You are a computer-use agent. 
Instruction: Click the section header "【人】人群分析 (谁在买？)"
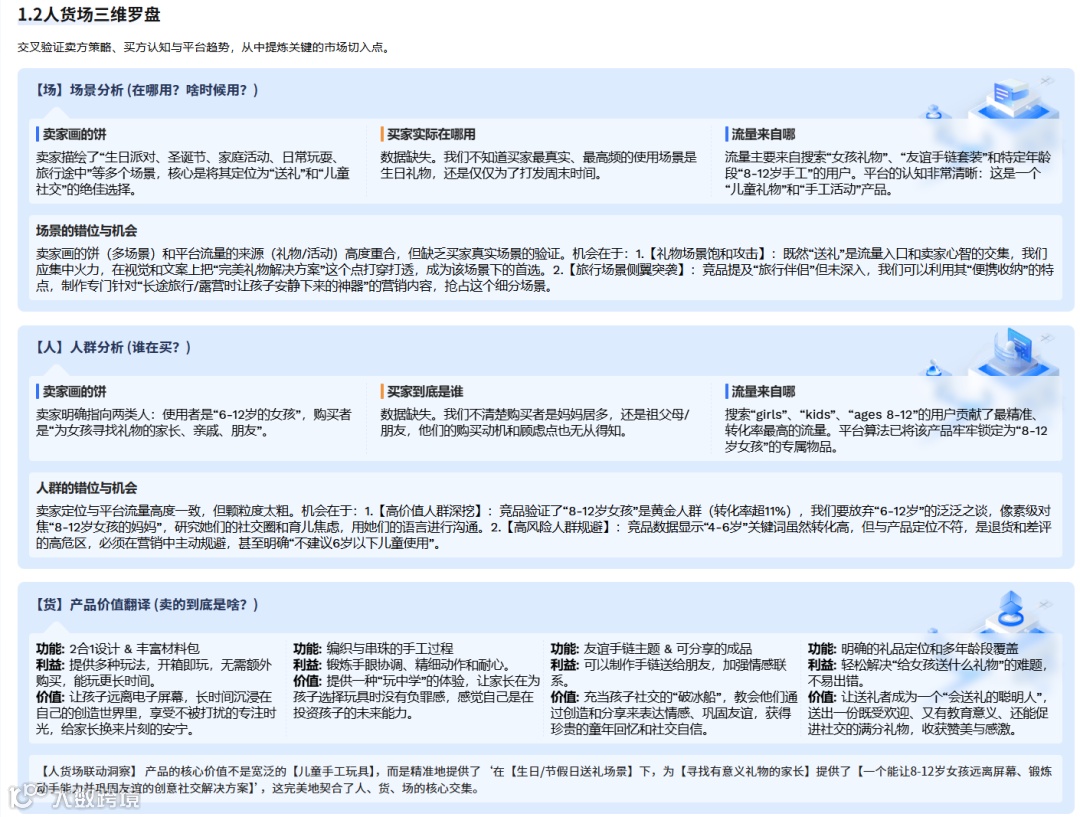point(112,347)
